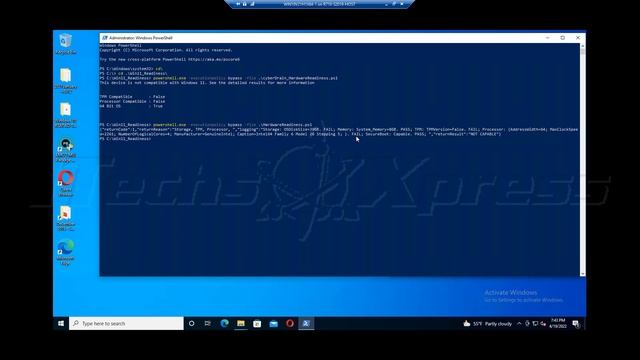Click the current PS C:\Win11_Readiness> prompt
The width and height of the screenshot is (640, 360).
[x=125, y=139]
